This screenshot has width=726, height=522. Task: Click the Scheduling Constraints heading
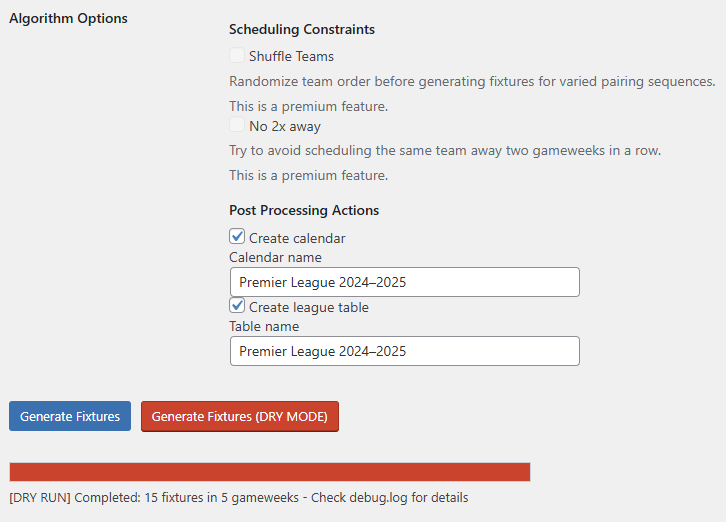point(302,30)
